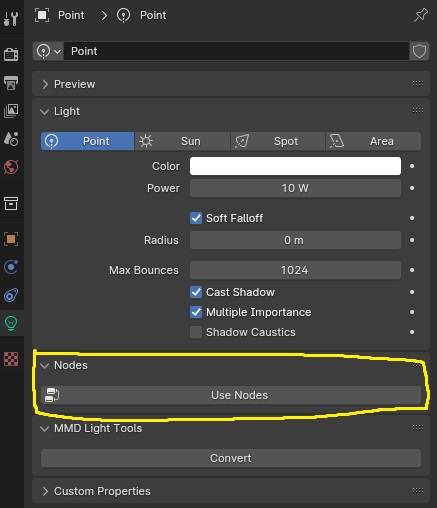437x508 pixels.
Task: Open the Output properties printer icon
Action: point(11,83)
